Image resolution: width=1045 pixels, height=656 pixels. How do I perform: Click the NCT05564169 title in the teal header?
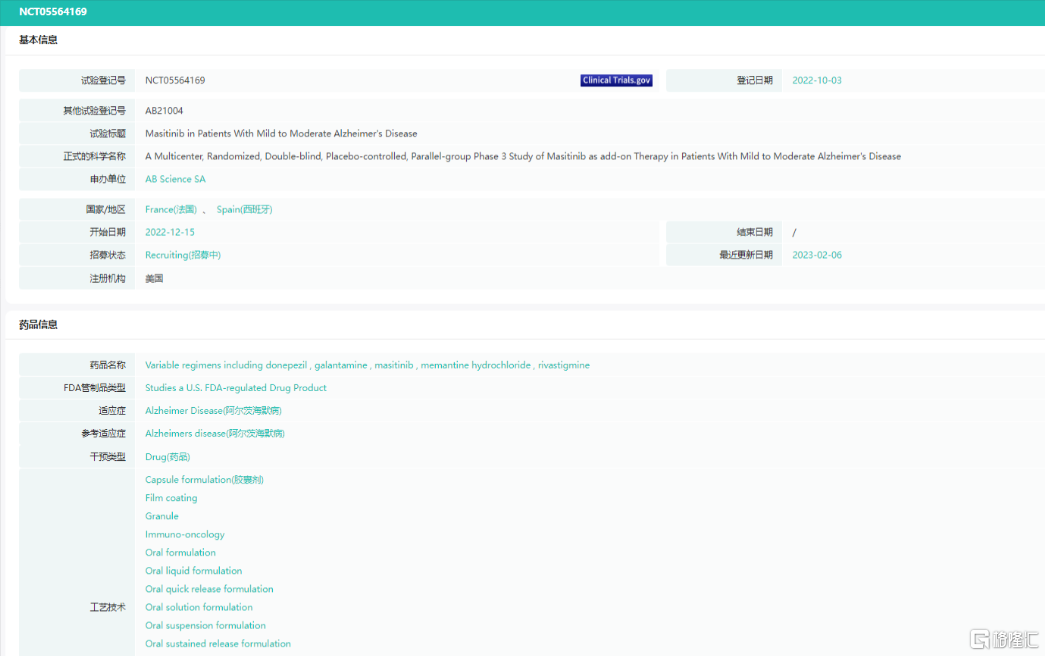[53, 12]
